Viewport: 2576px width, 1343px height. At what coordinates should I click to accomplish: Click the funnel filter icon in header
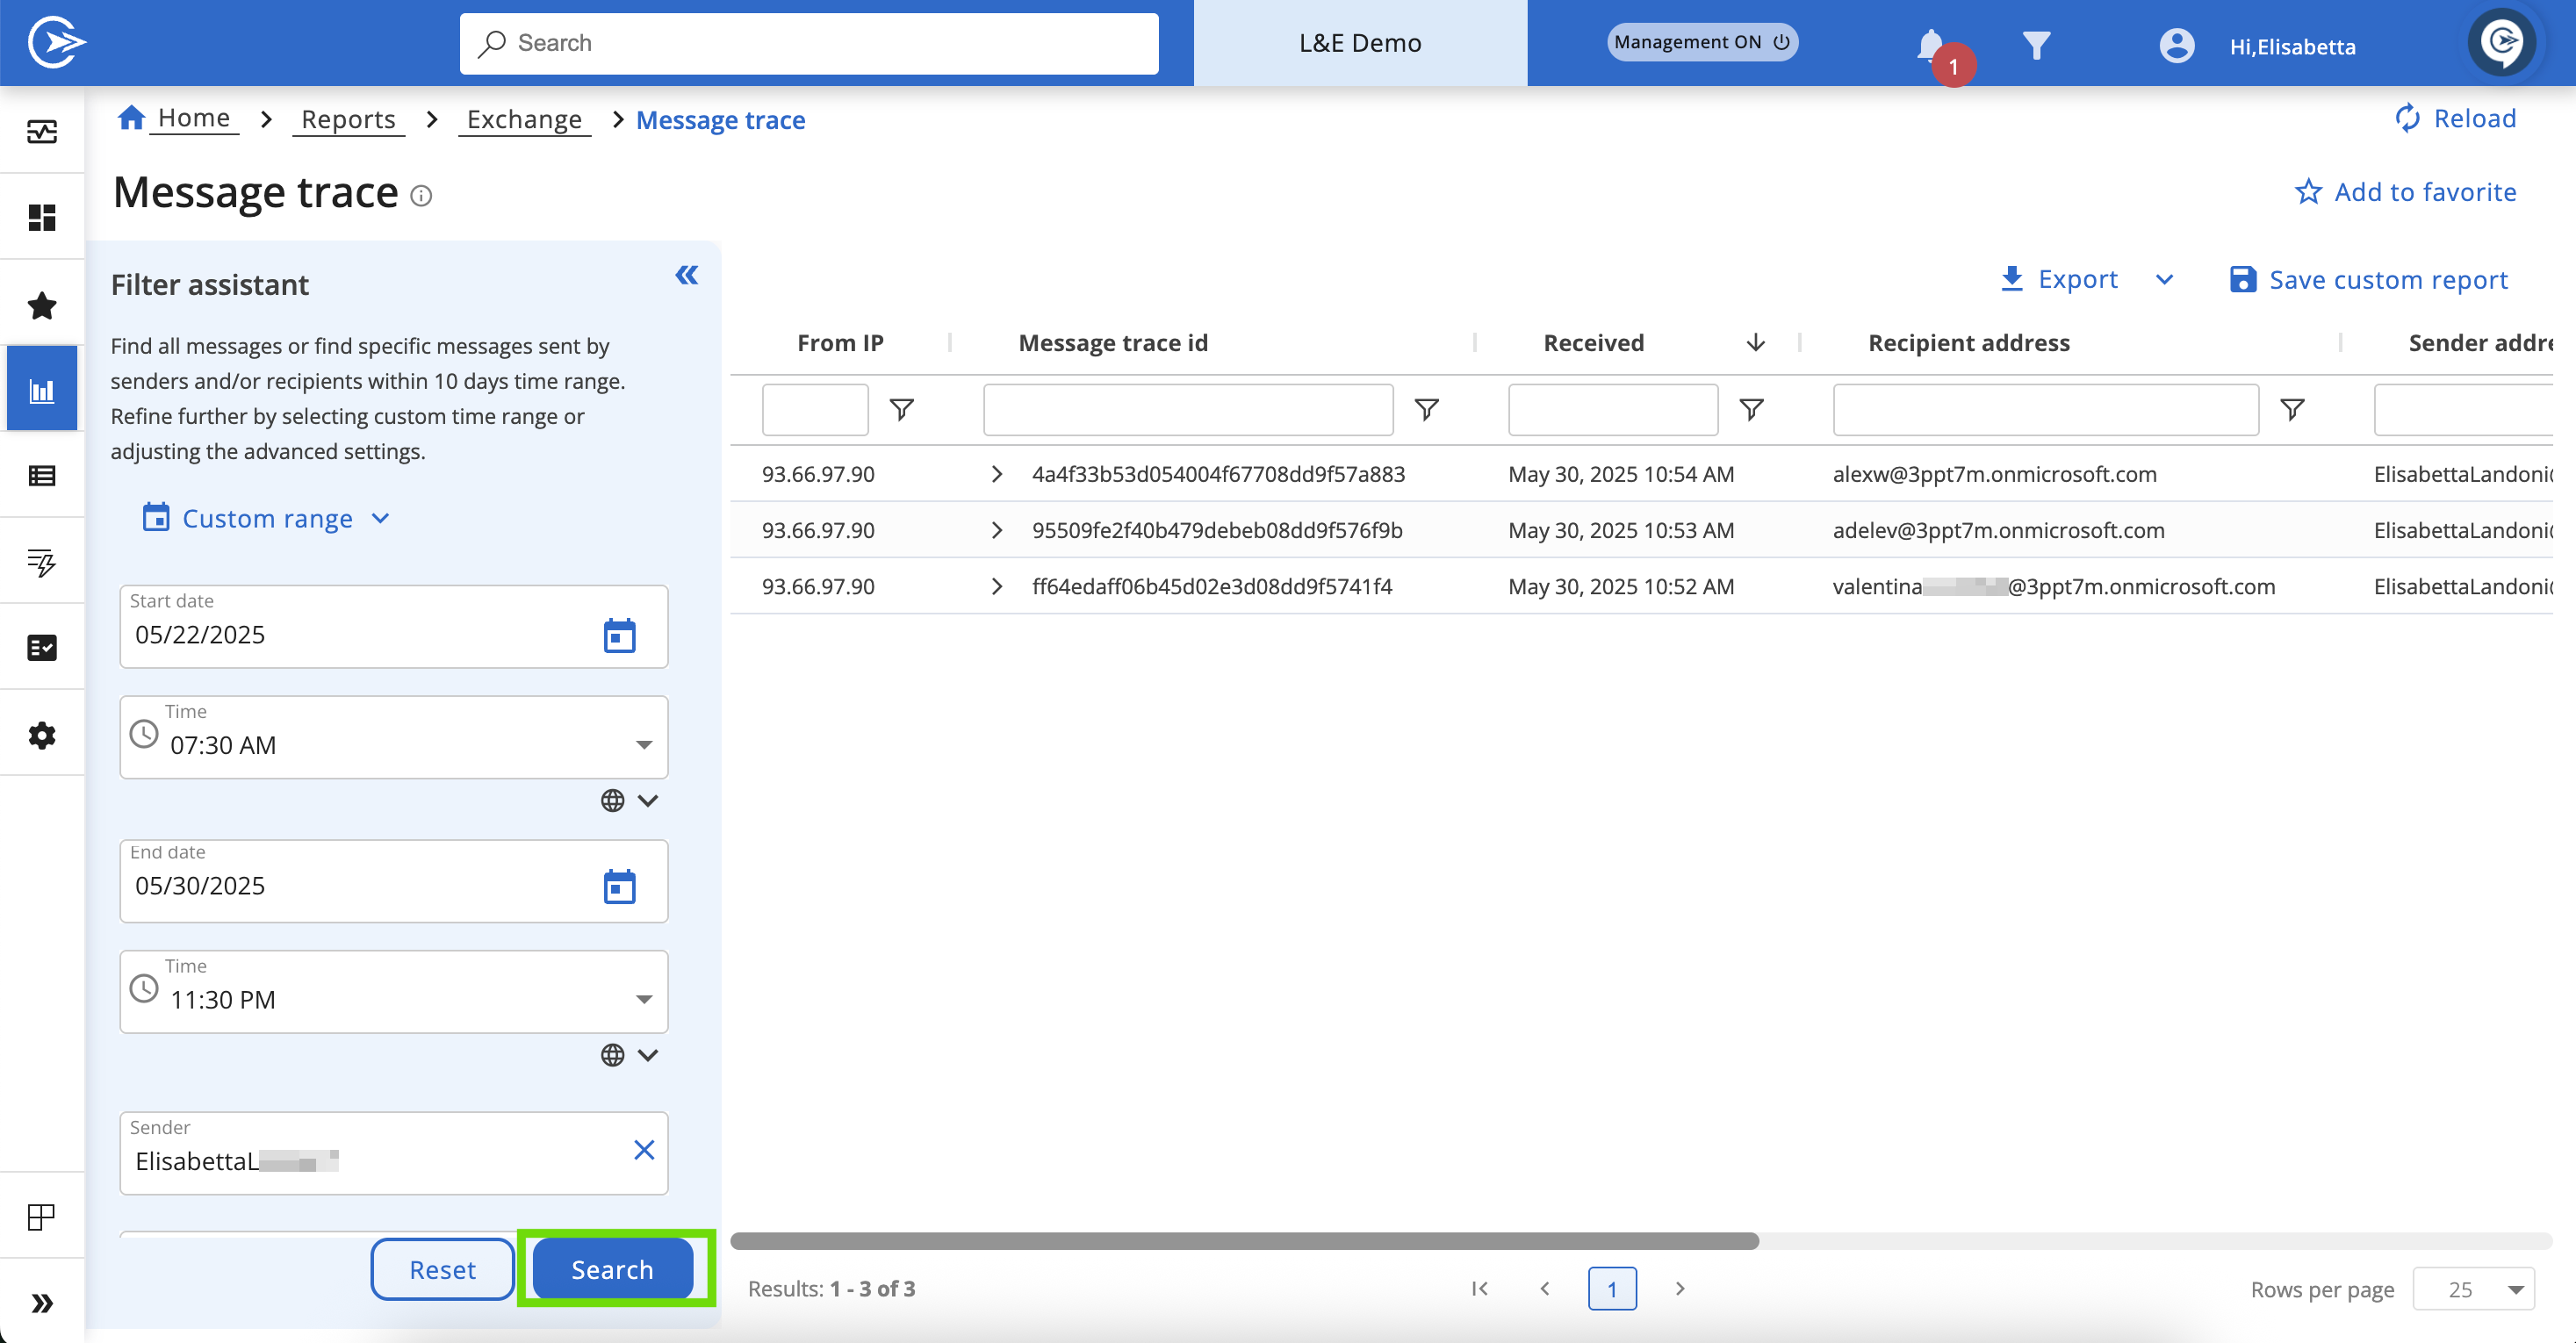click(x=2037, y=45)
